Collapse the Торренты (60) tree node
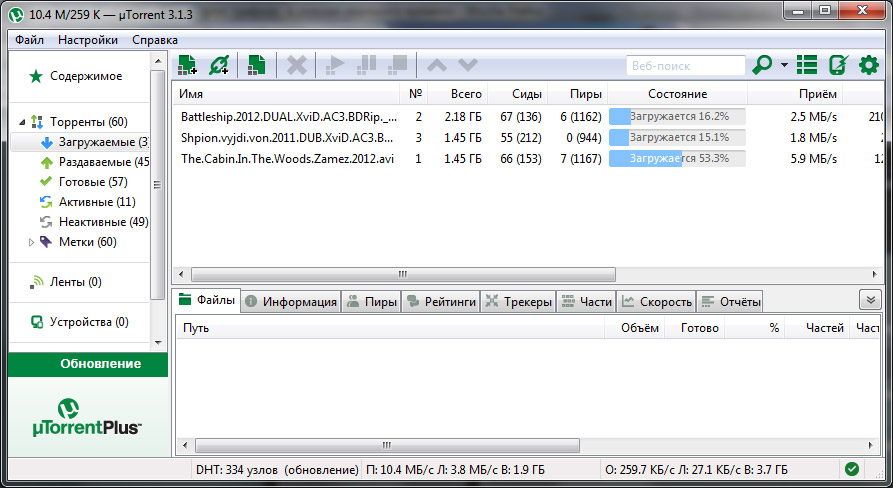This screenshot has width=893, height=488. (22, 121)
